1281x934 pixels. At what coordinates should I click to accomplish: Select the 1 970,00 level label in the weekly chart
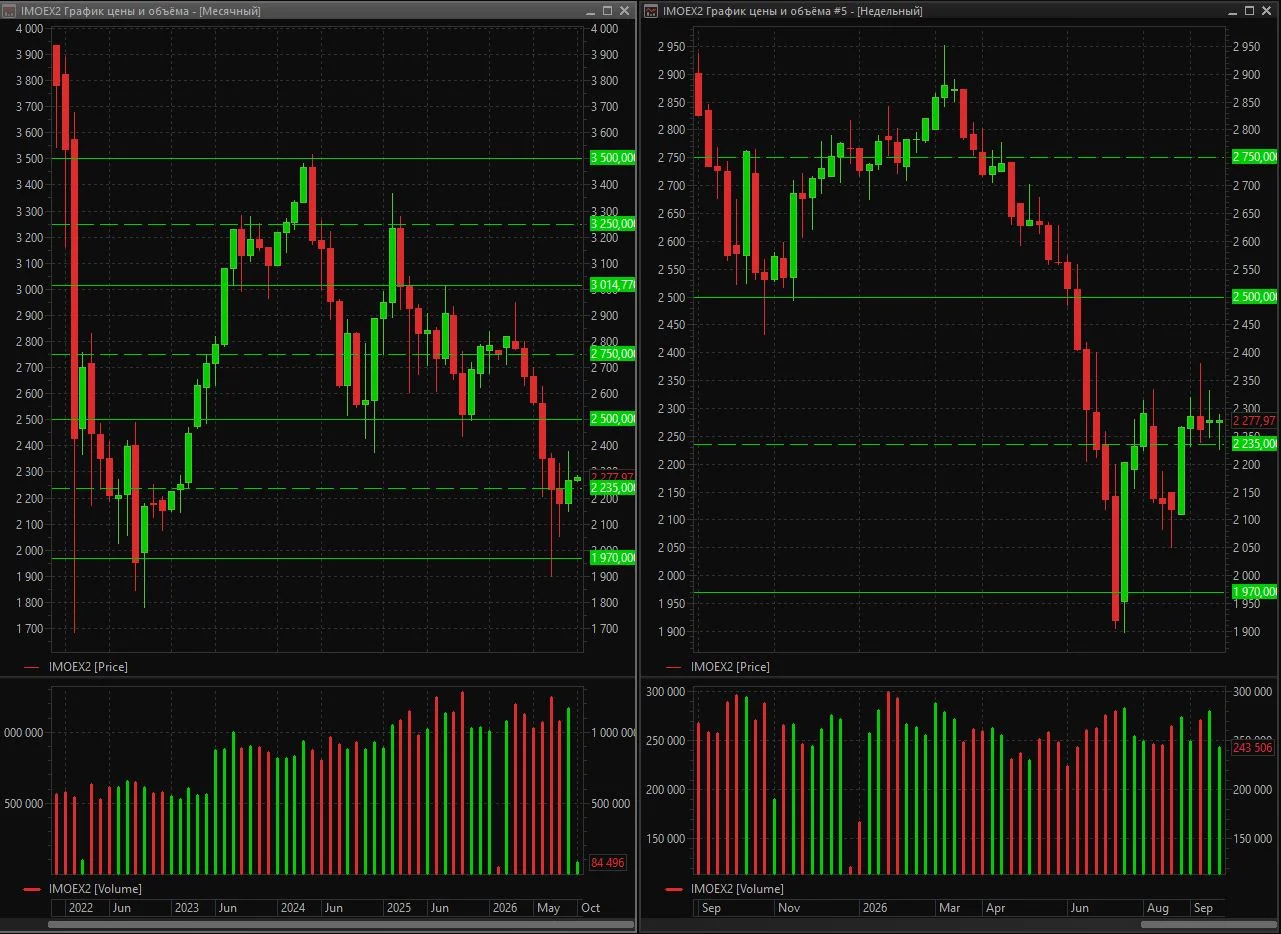coord(1254,592)
